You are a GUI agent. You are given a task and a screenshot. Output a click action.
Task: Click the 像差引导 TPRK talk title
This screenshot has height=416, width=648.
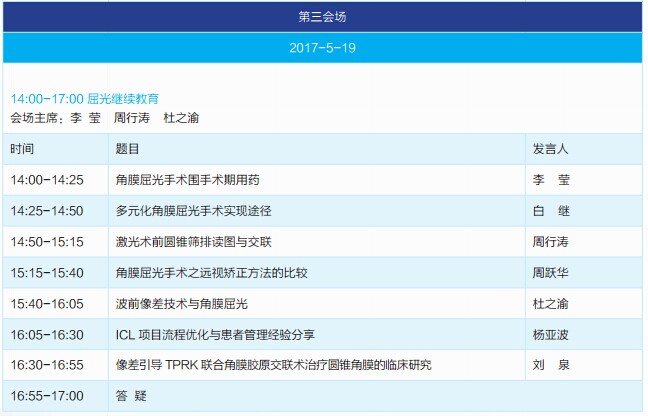pyautogui.click(x=273, y=365)
